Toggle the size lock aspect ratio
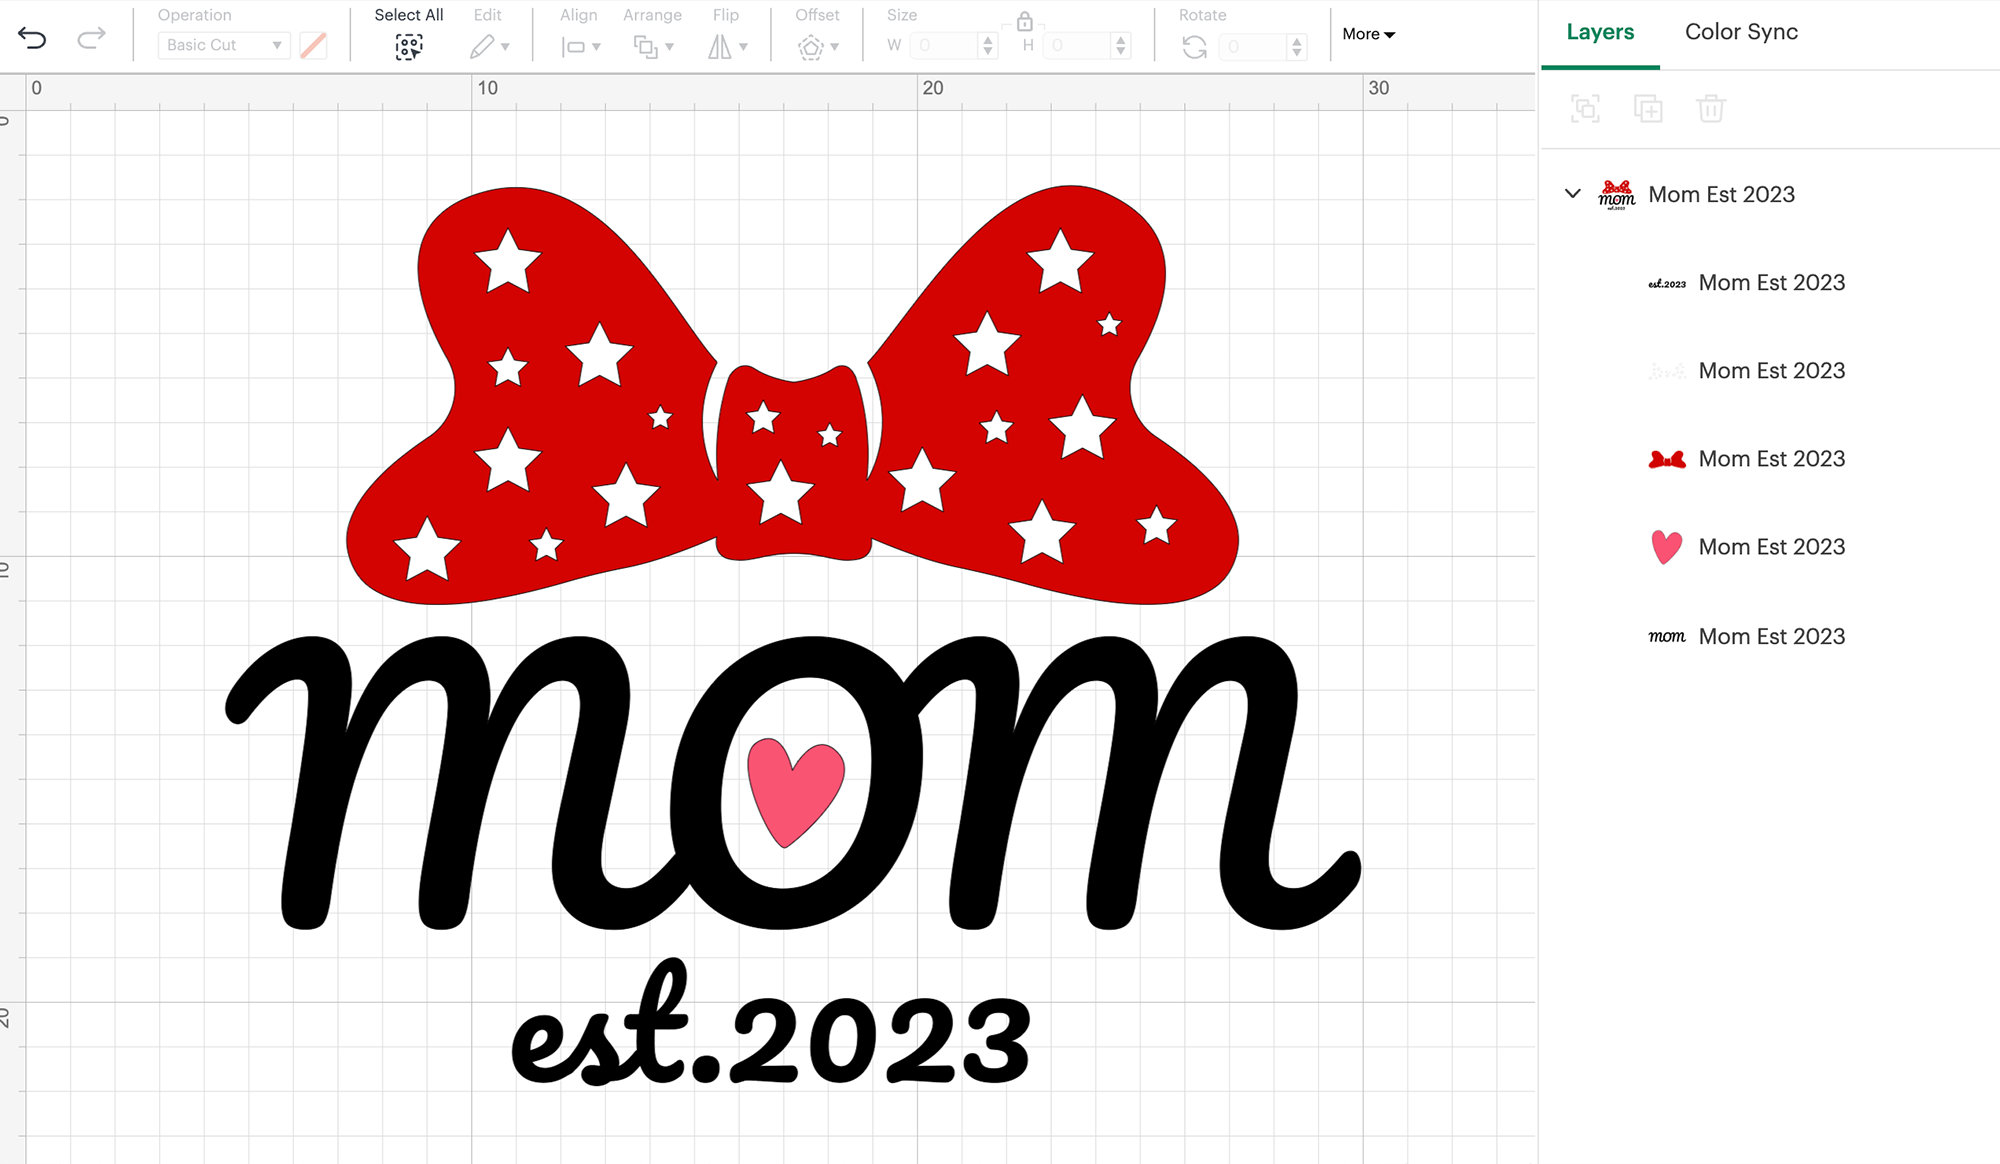2000x1164 pixels. [1023, 22]
